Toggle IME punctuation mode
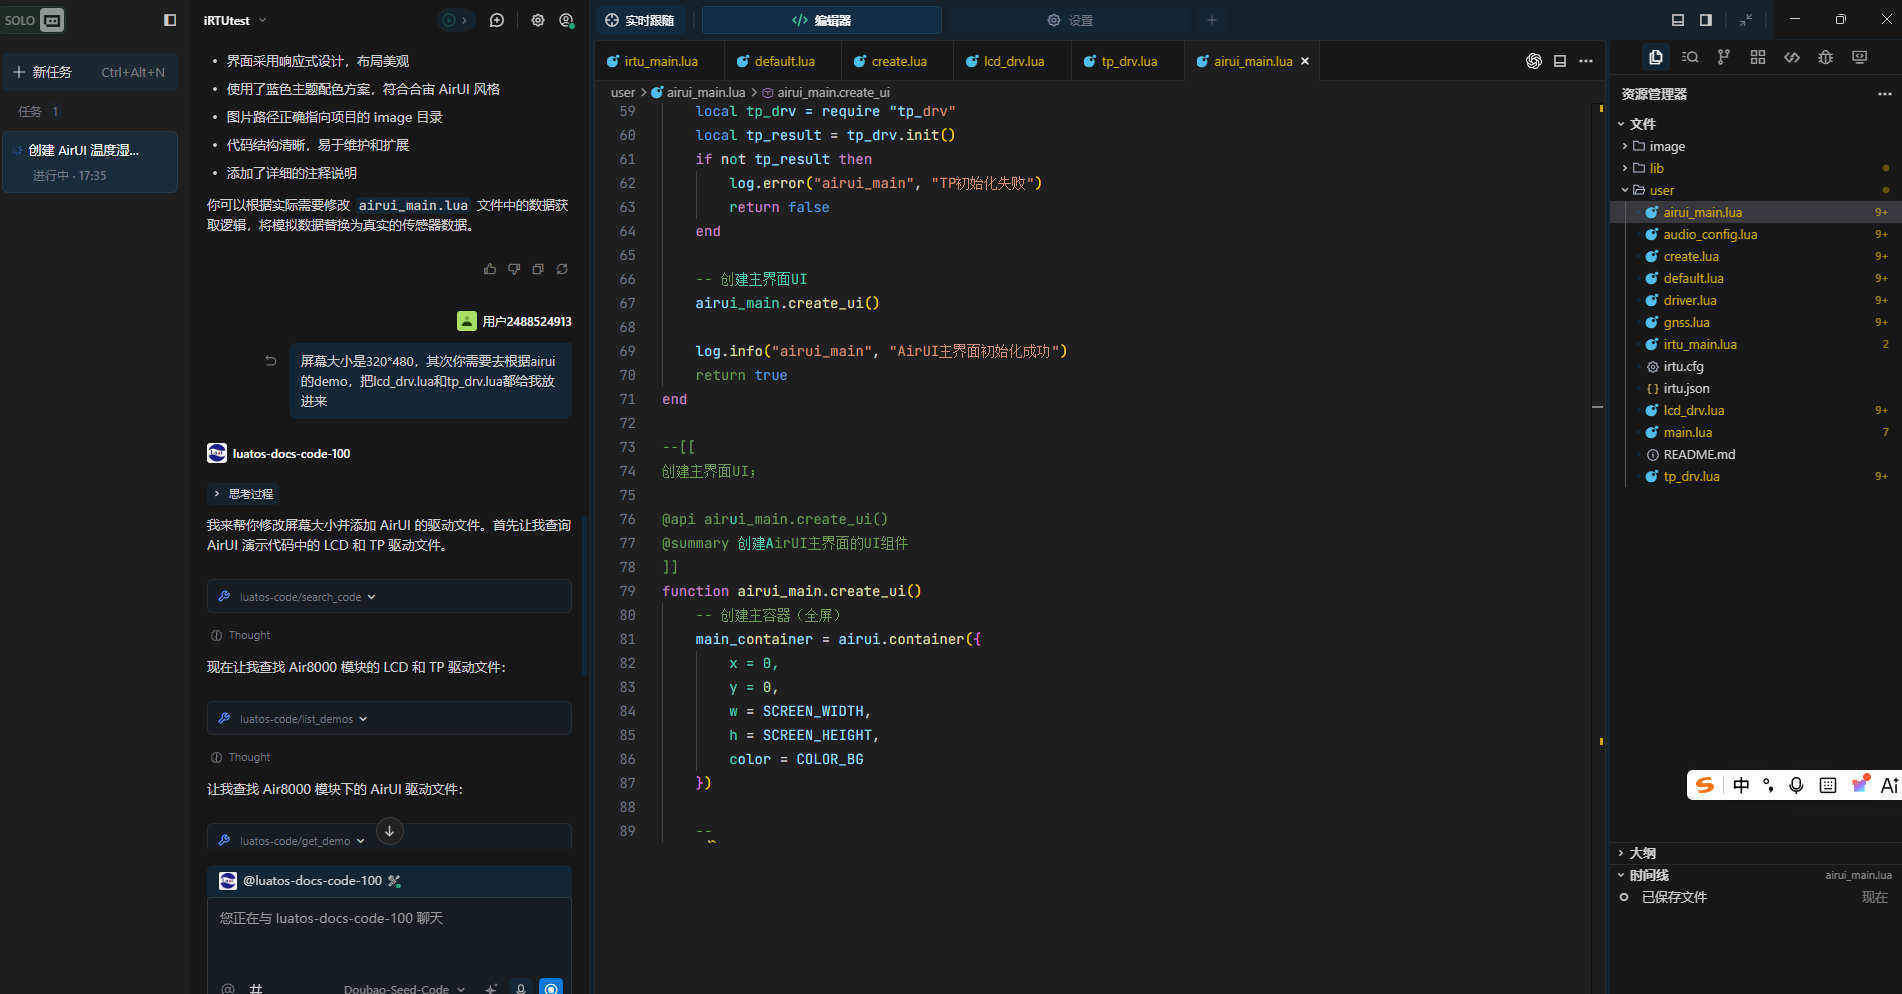Image resolution: width=1902 pixels, height=994 pixels. [1768, 785]
